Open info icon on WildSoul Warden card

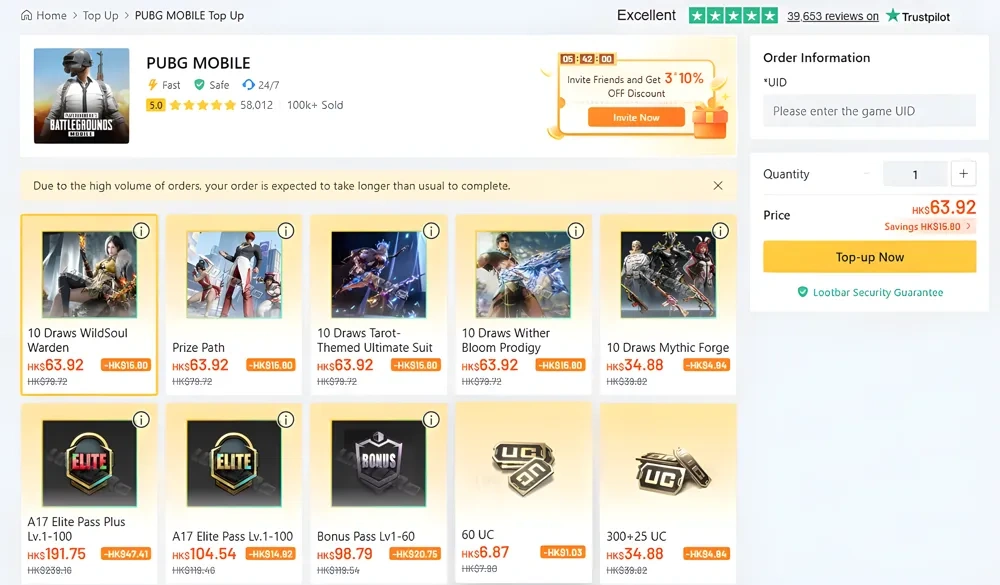point(141,231)
